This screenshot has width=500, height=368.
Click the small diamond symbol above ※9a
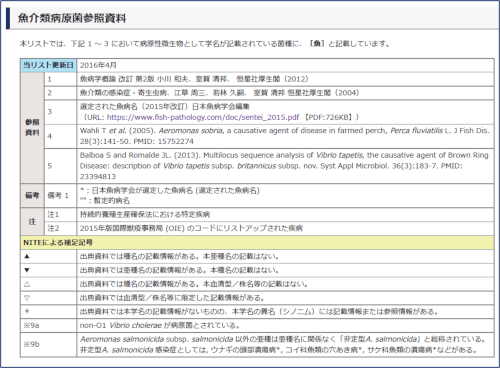27,311
